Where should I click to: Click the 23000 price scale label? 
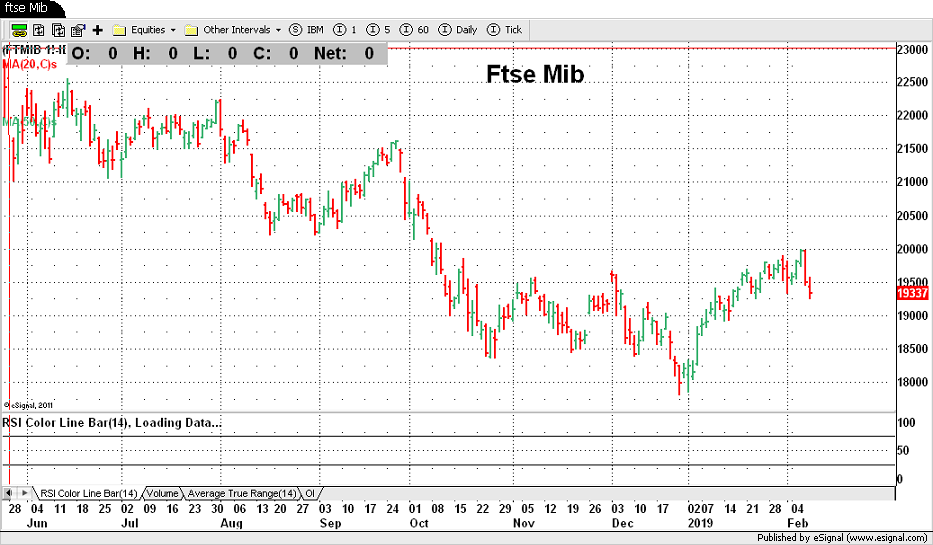[x=912, y=49]
